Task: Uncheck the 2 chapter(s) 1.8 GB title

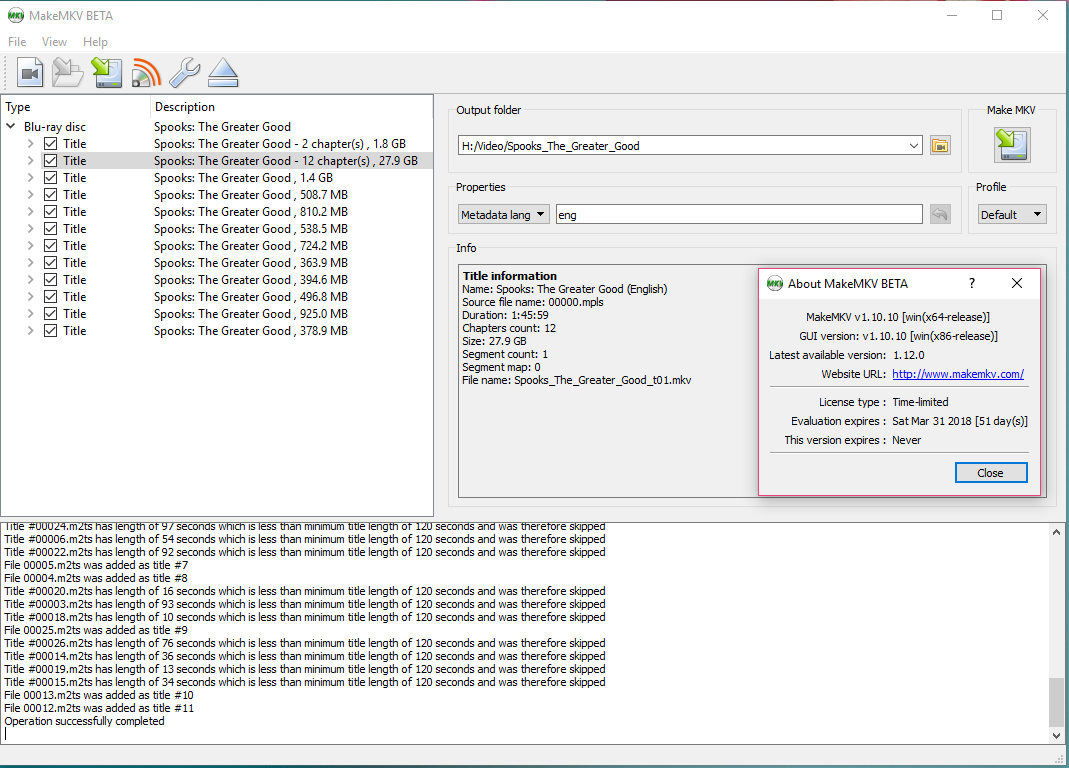Action: coord(50,144)
